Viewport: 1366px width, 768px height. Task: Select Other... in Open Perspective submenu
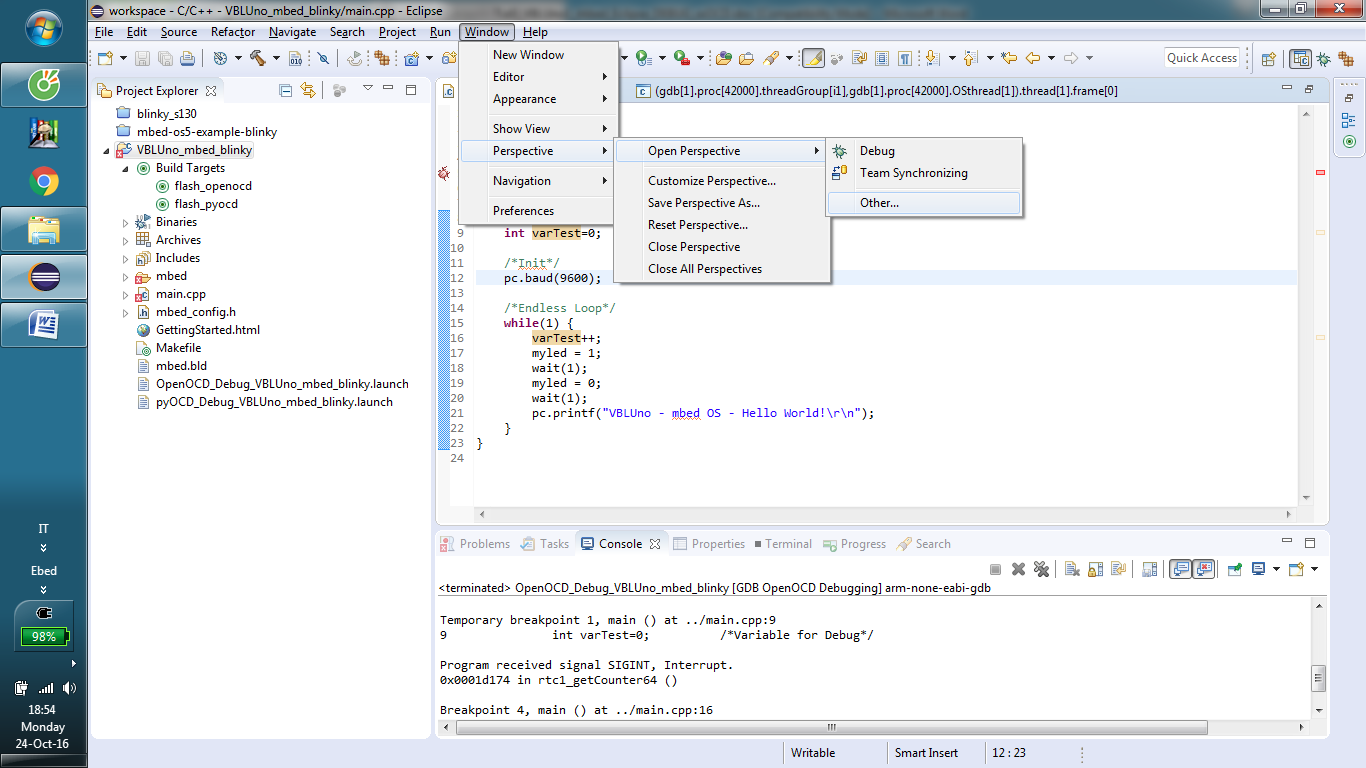(x=923, y=203)
